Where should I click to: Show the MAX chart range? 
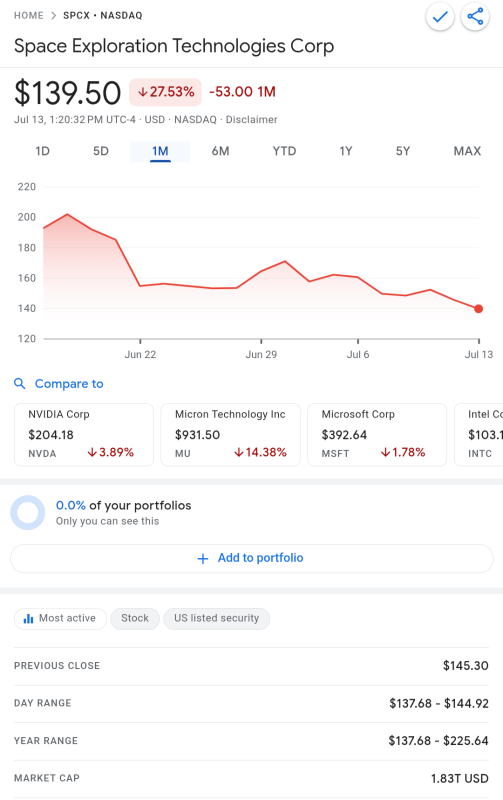(467, 151)
